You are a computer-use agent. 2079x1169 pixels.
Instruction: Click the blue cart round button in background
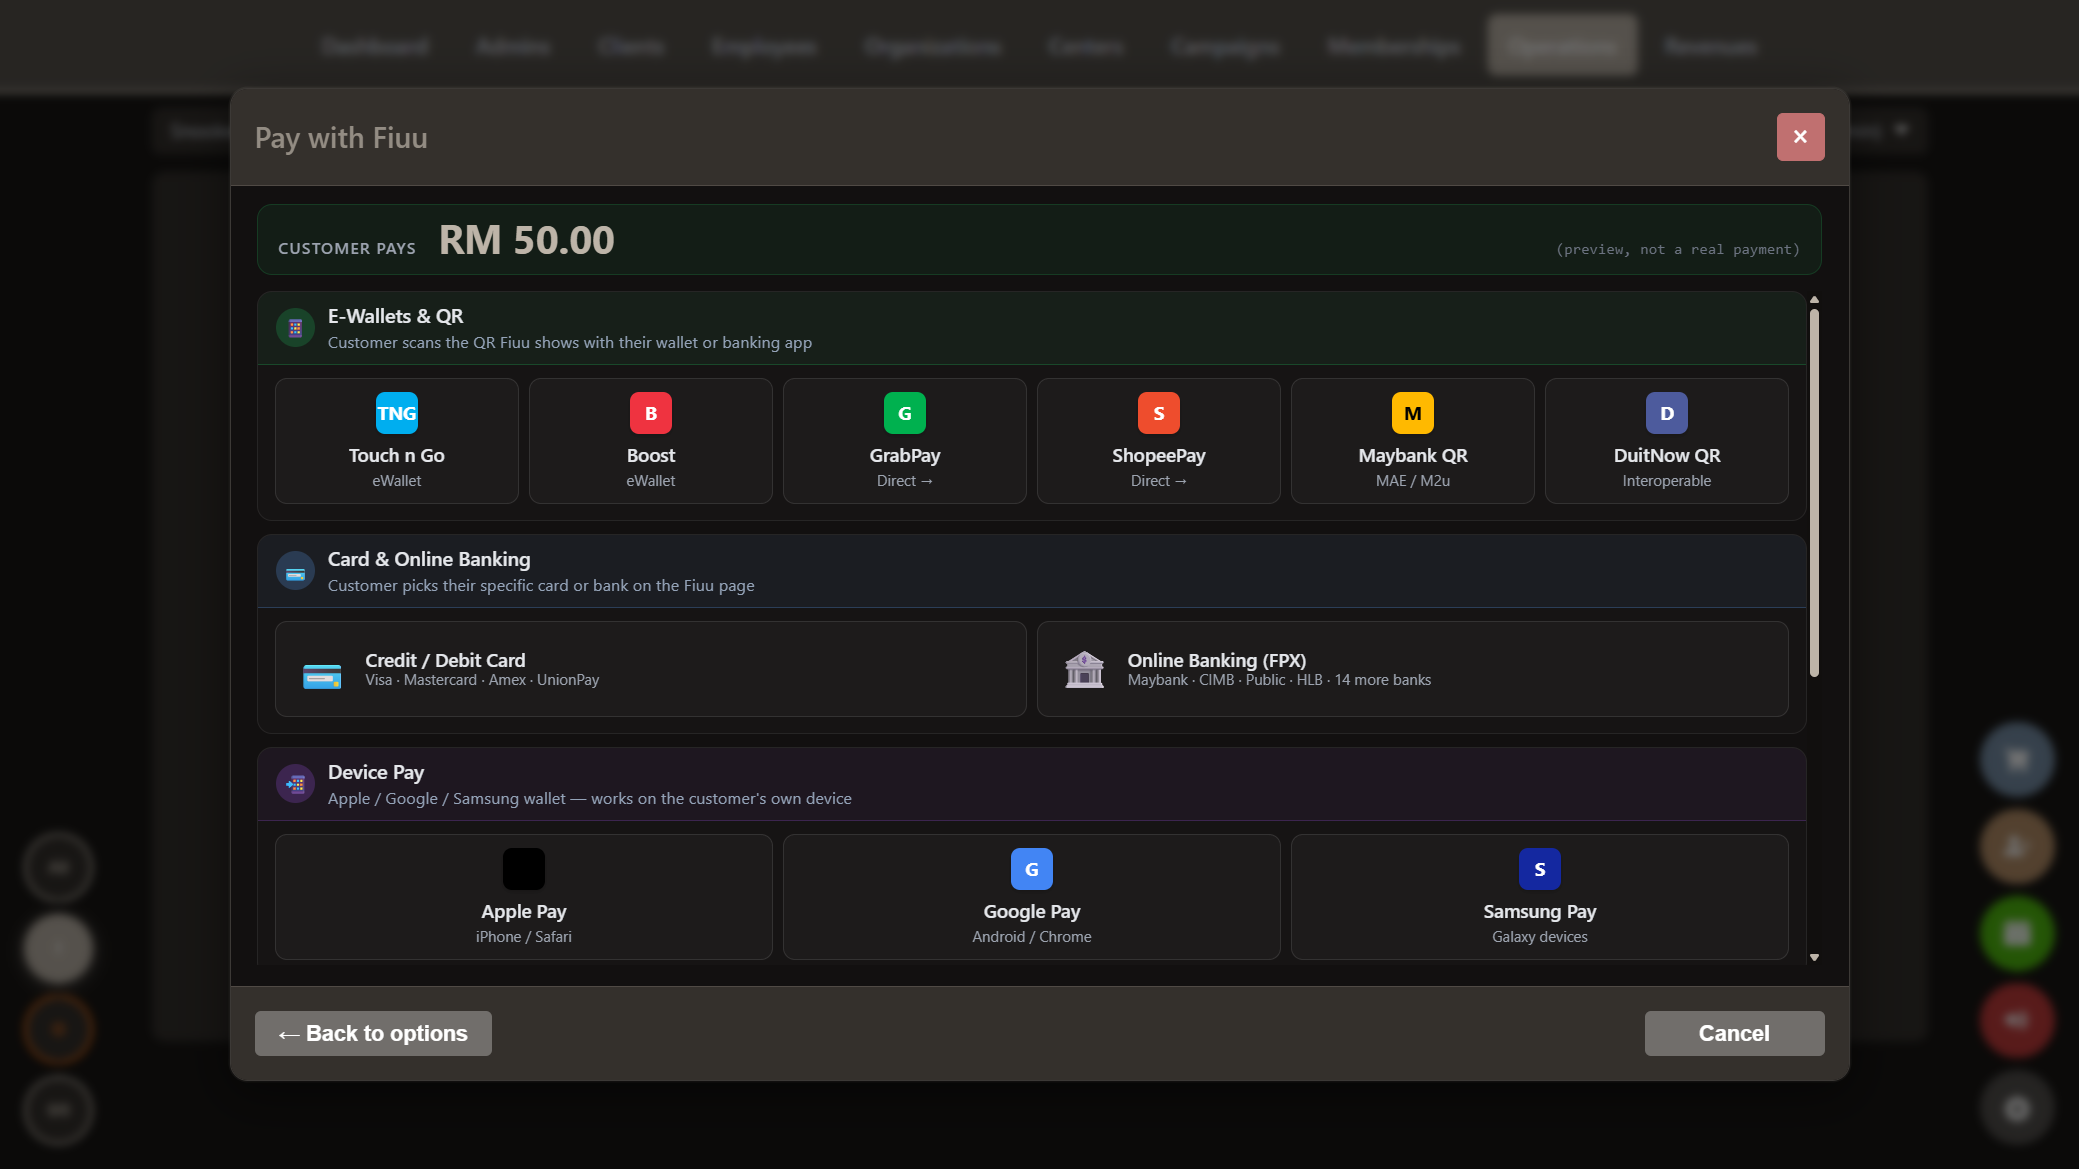(2018, 759)
